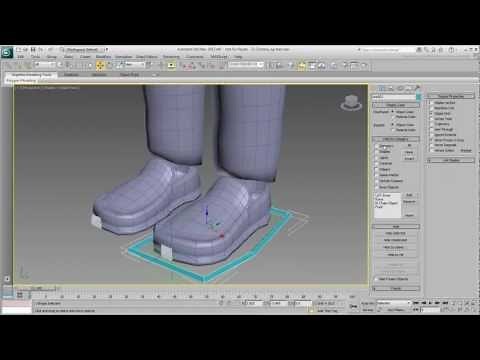The width and height of the screenshot is (480, 360).
Task: Collapse the Display Properties rollout
Action: (x=450, y=96)
